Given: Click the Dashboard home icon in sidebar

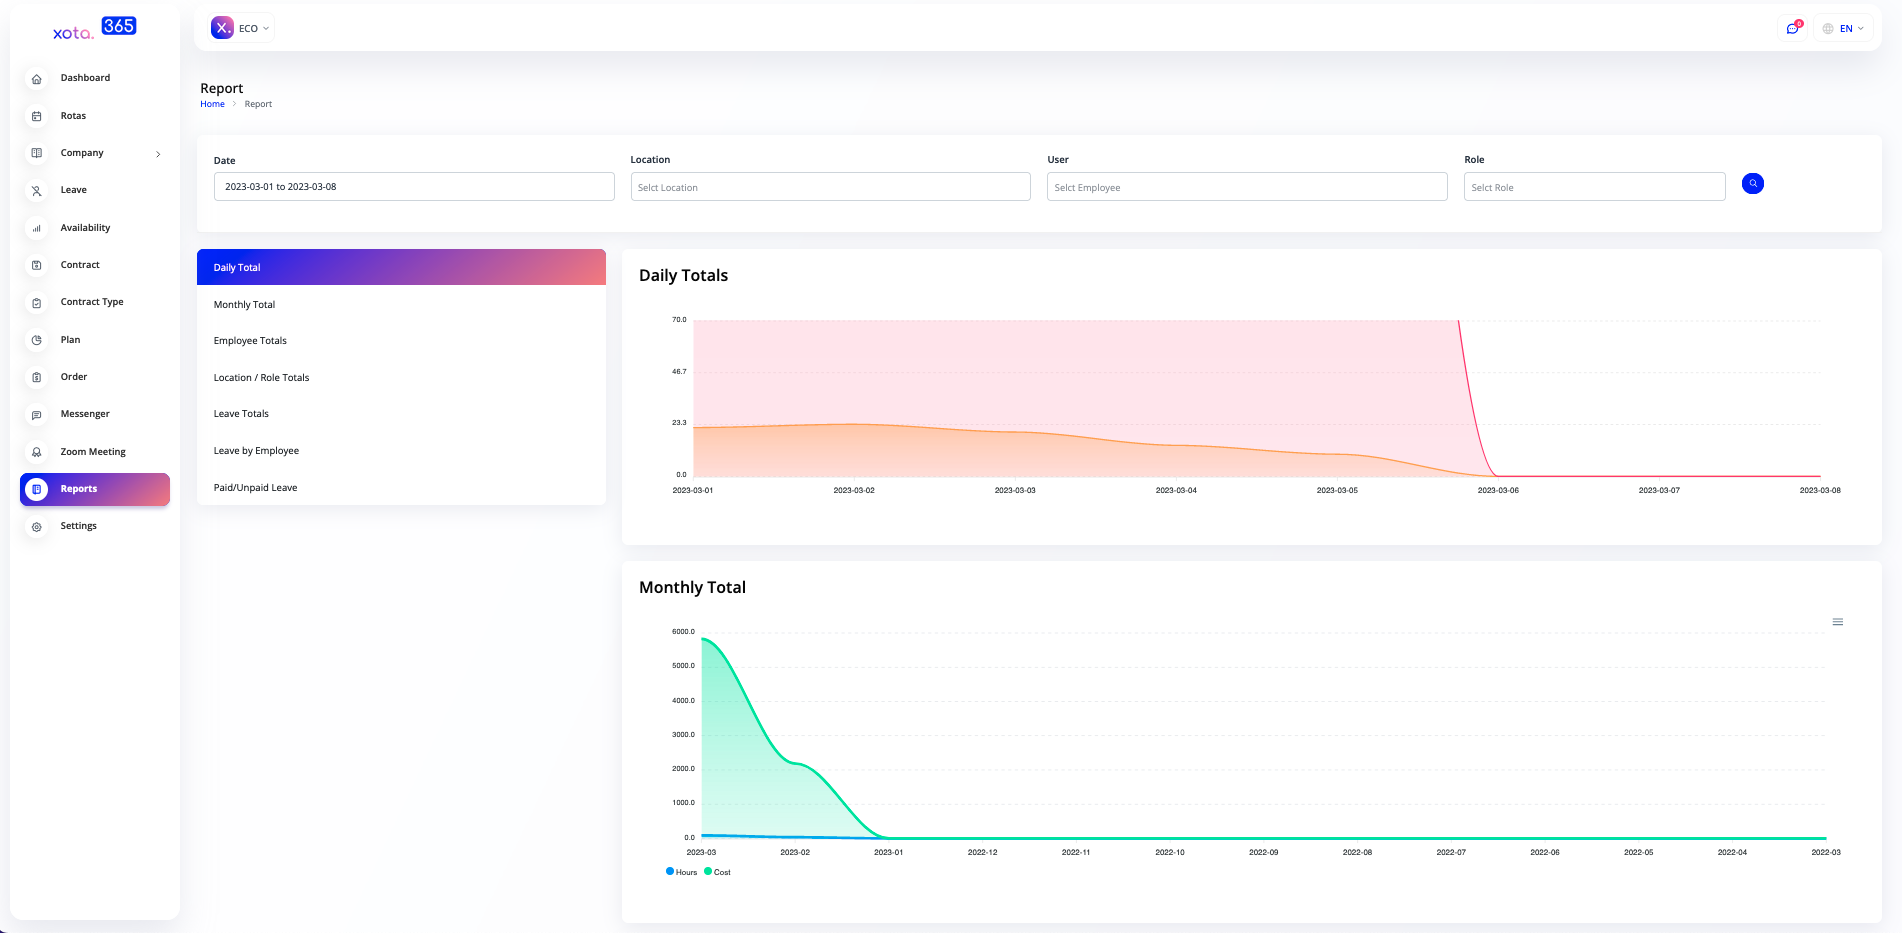Looking at the screenshot, I should 37,79.
